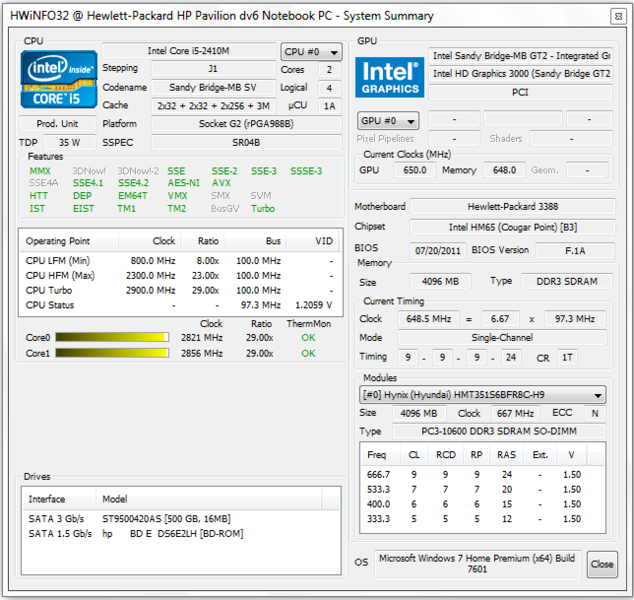Click the Sandy Bridge-MB SV codename field
The width and height of the screenshot is (634, 600).
pos(213,87)
